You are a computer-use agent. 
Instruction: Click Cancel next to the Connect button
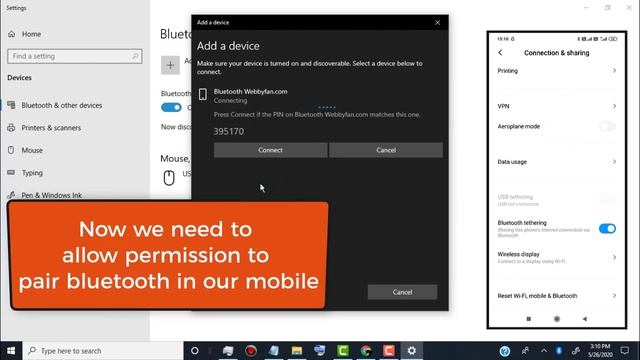(386, 150)
